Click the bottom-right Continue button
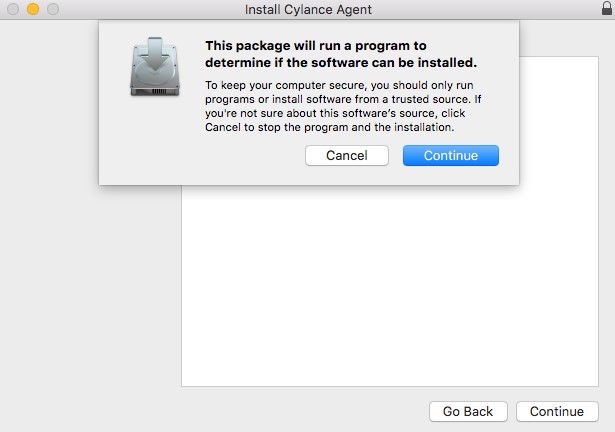615x432 pixels. coord(557,411)
